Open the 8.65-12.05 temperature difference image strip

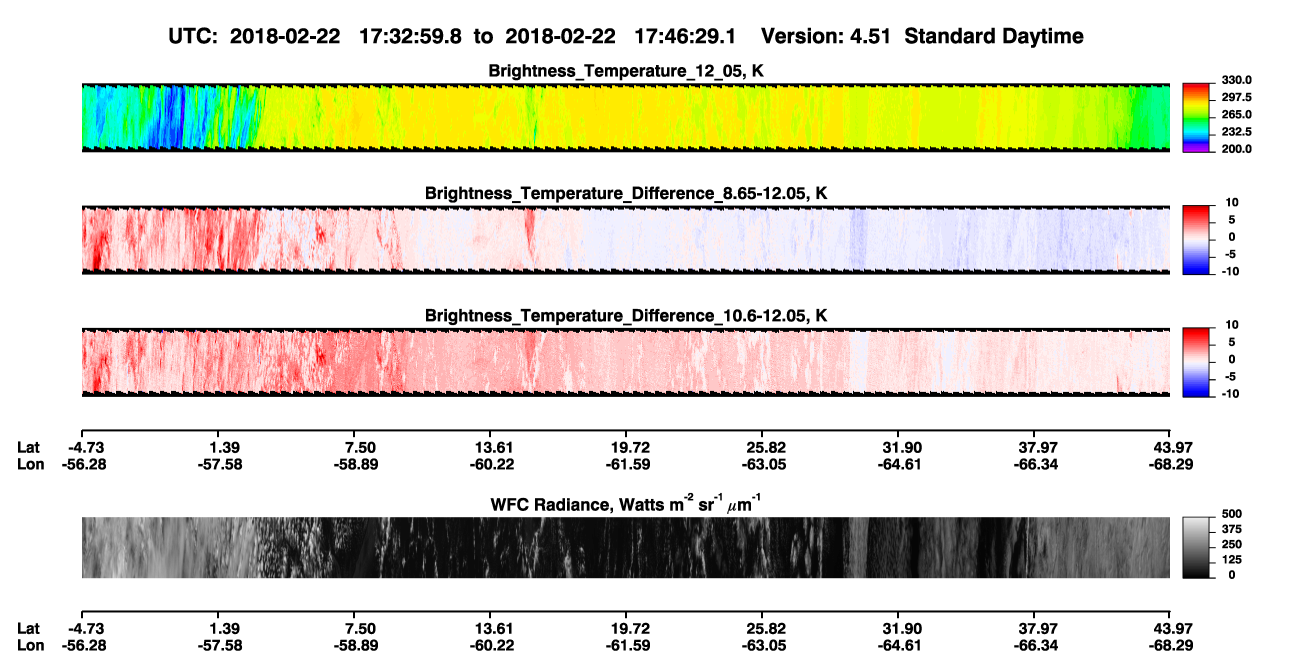point(626,240)
